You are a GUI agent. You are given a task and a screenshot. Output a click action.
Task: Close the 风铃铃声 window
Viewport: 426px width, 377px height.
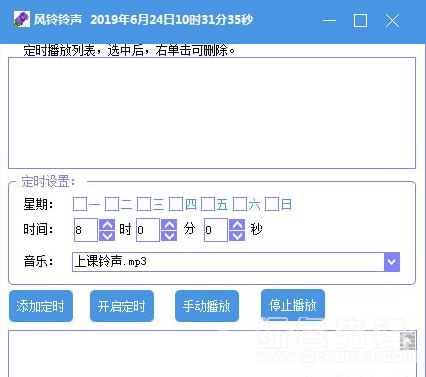pyautogui.click(x=392, y=20)
